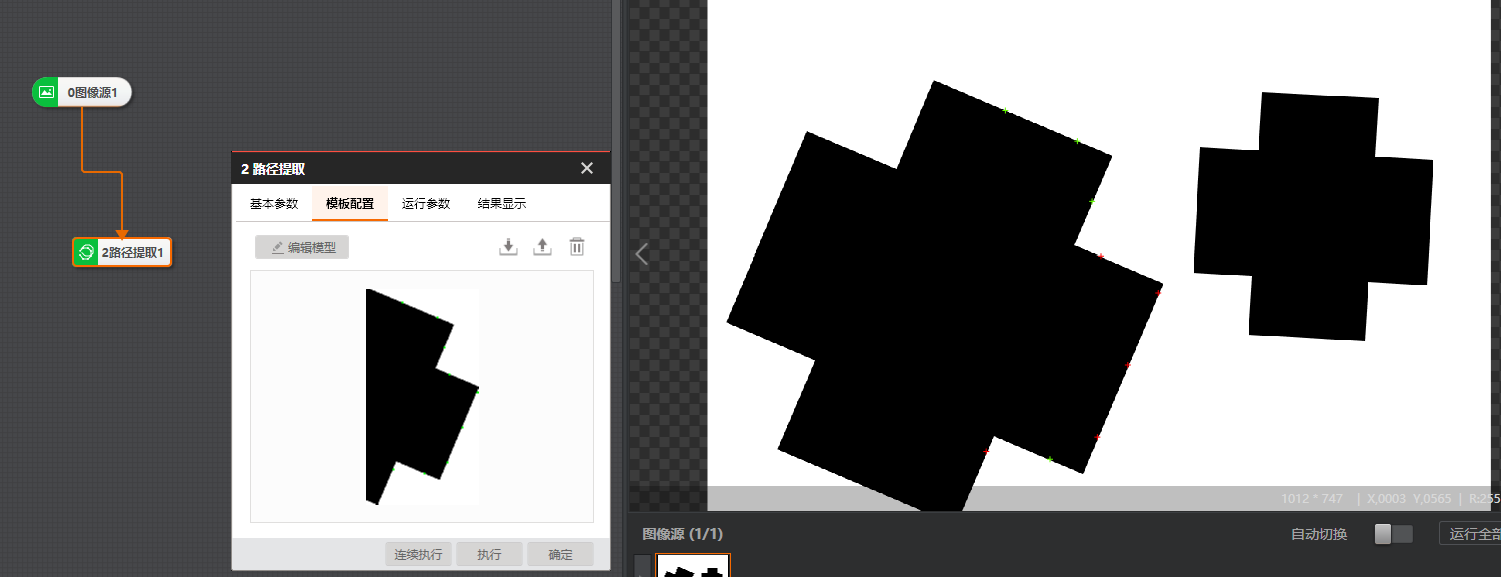Image resolution: width=1501 pixels, height=577 pixels.
Task: Select the 0图像源1 node label
Action: click(93, 93)
